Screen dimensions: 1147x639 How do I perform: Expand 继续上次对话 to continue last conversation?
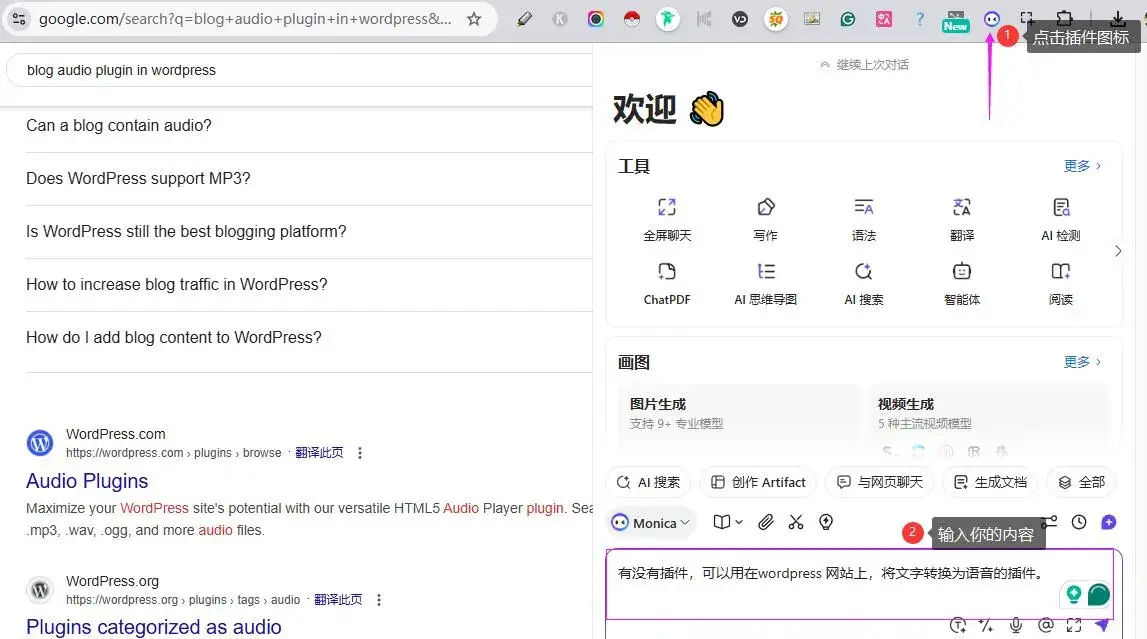click(x=864, y=65)
